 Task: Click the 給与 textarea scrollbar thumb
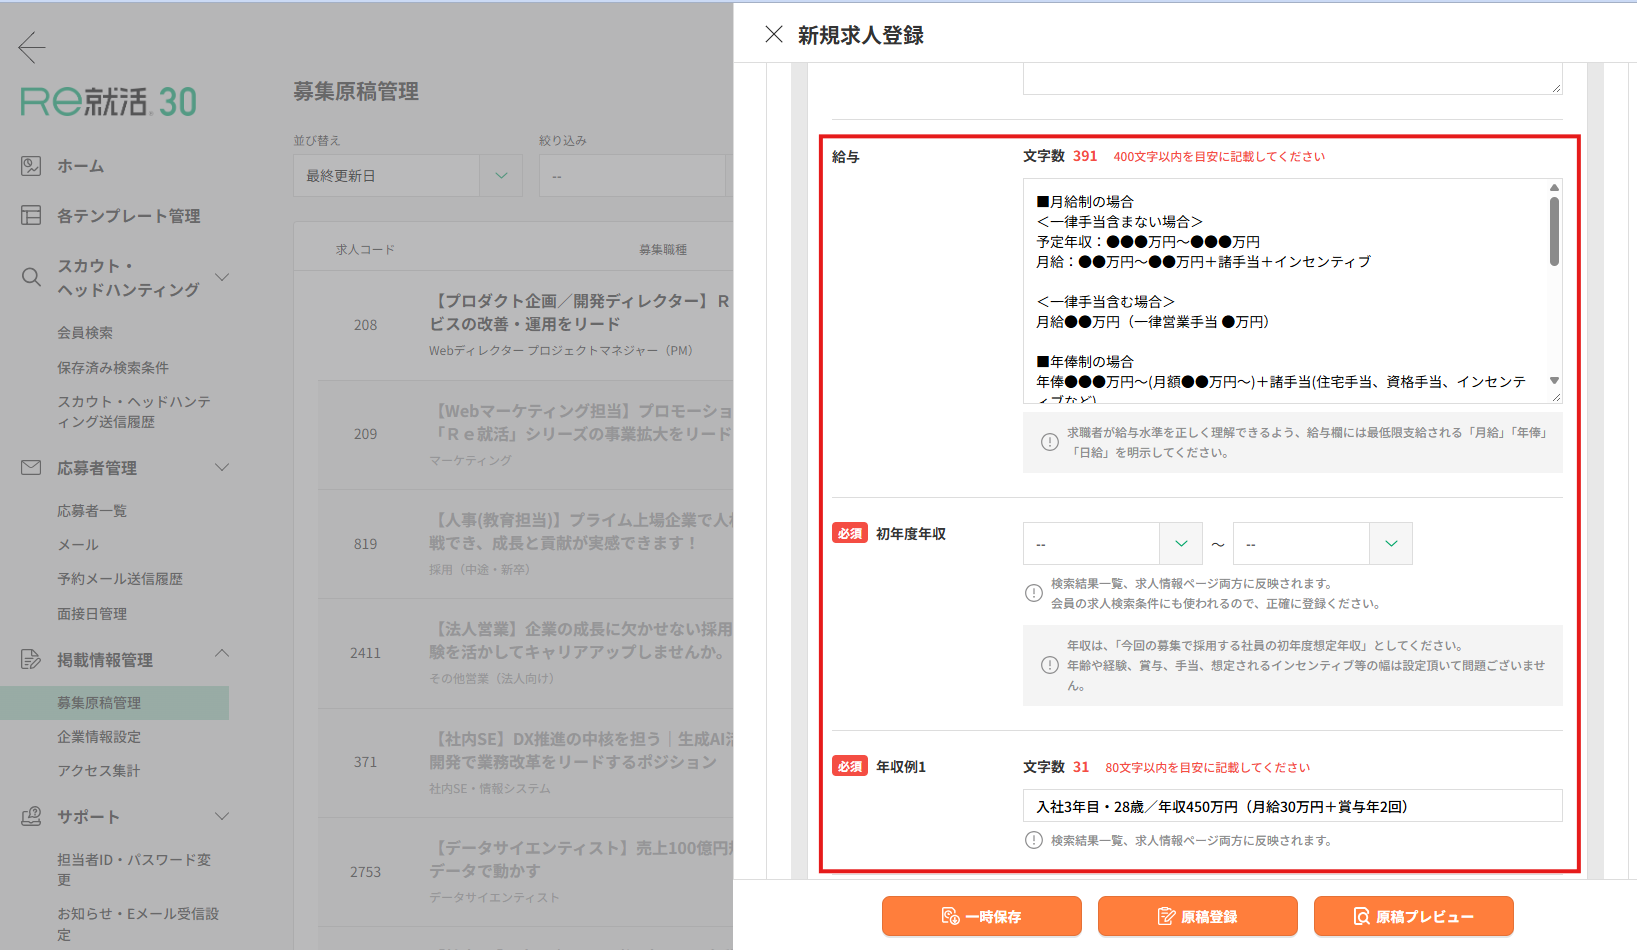click(1554, 231)
